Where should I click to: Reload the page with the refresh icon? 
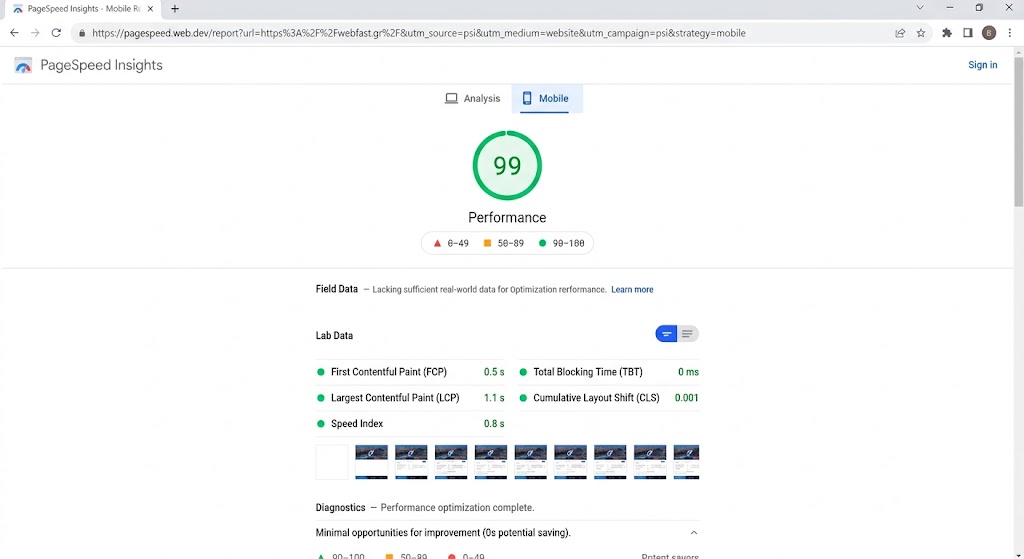tap(56, 33)
